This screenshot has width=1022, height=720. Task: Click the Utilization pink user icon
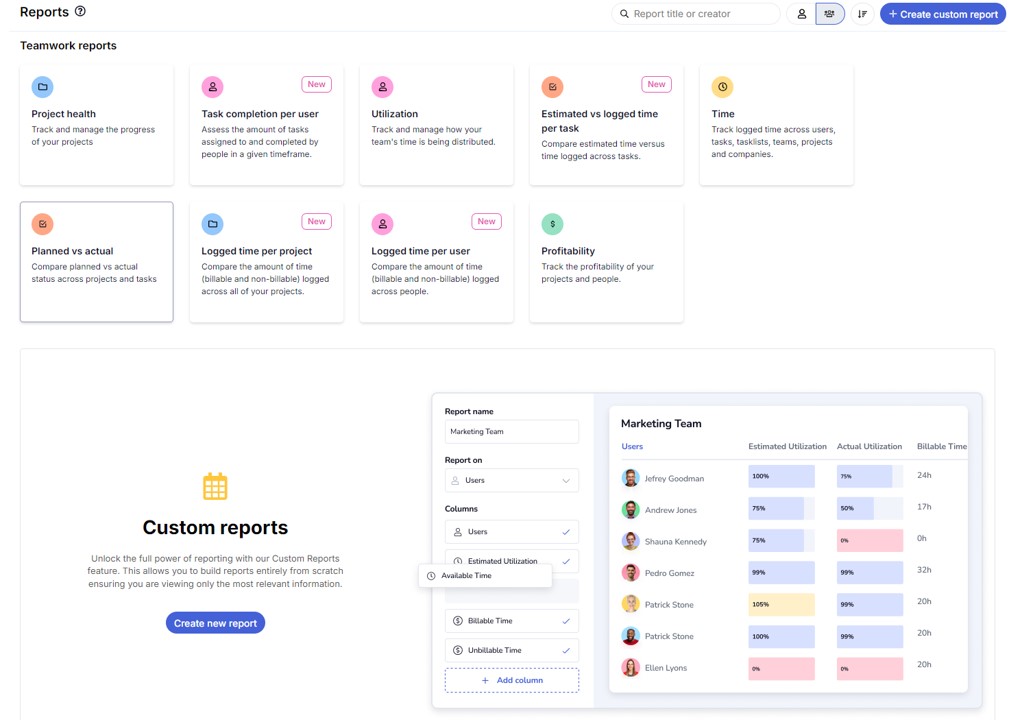(382, 87)
